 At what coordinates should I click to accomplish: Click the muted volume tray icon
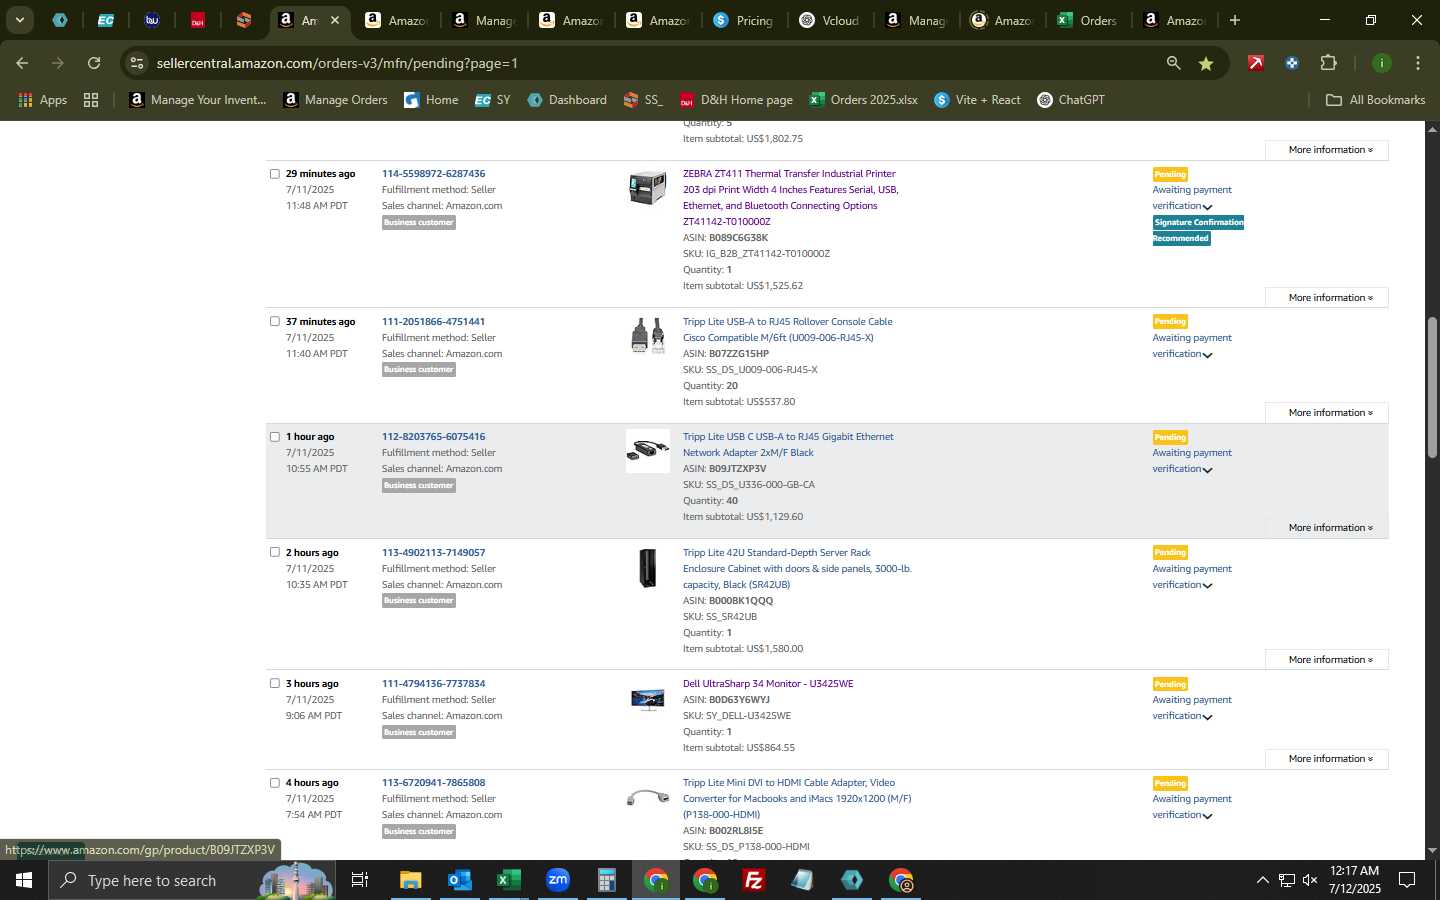coord(1310,880)
